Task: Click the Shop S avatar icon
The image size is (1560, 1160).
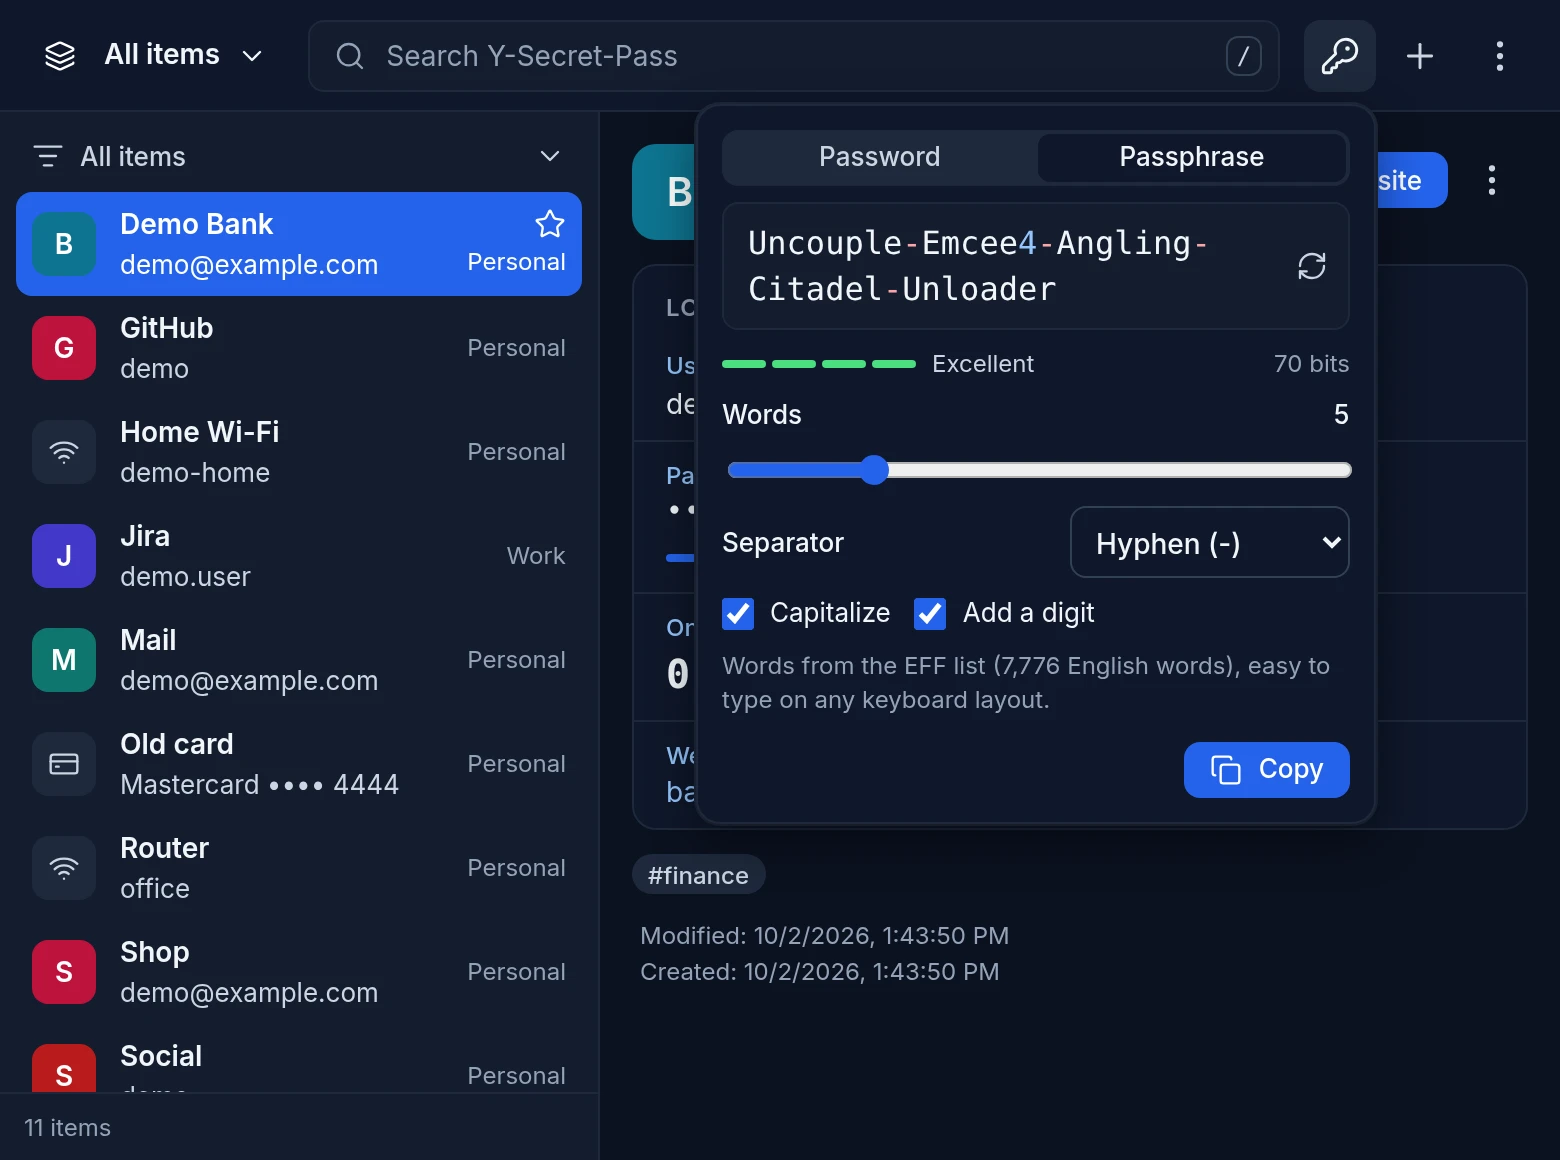Action: [x=64, y=972]
